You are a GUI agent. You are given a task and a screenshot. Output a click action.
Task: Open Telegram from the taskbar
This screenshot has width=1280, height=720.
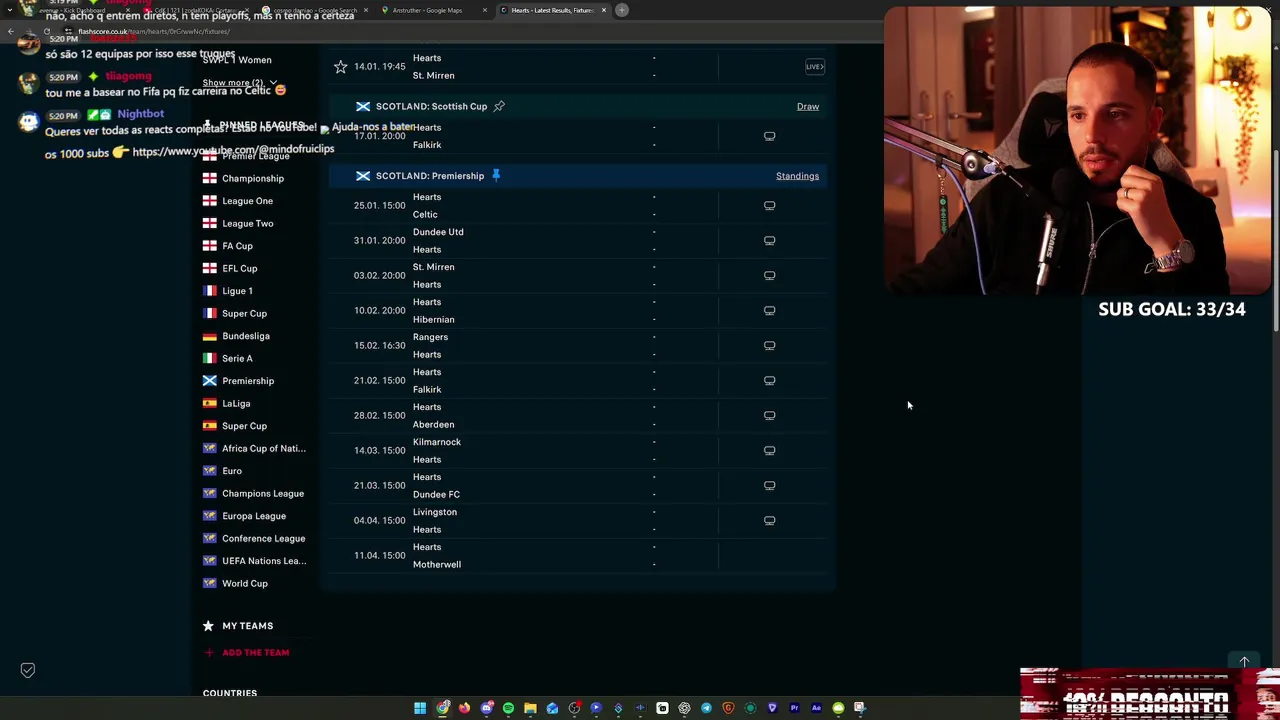pyautogui.click(x=706, y=708)
